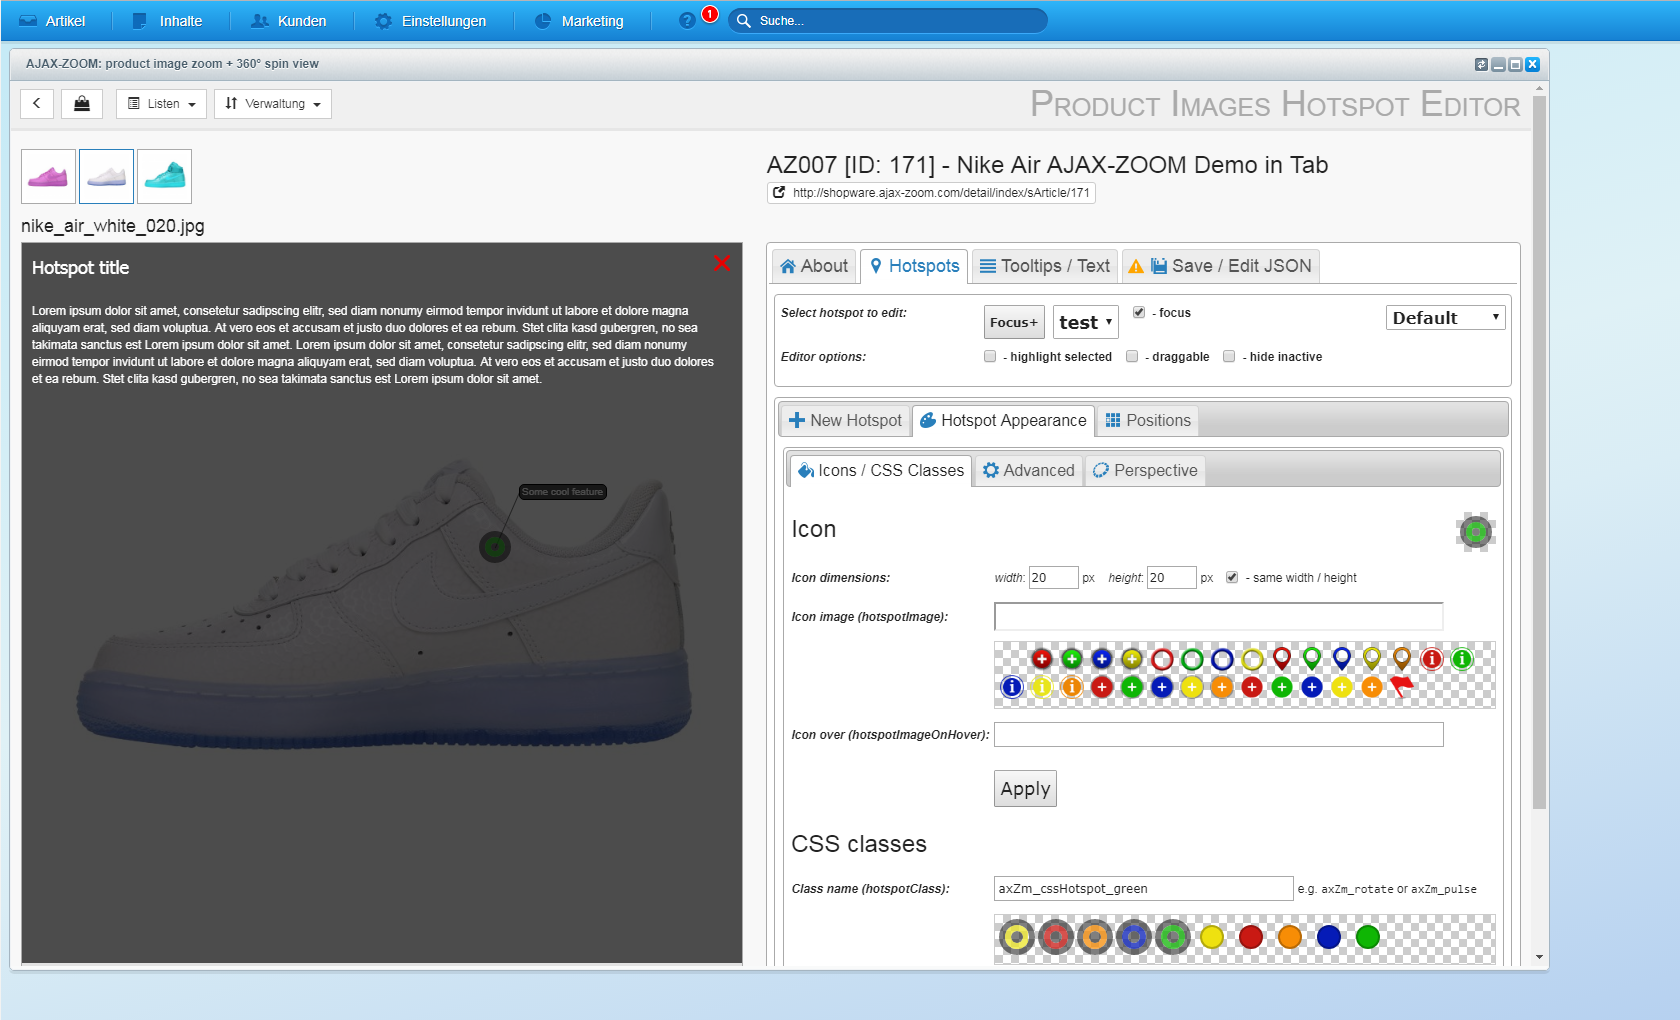This screenshot has height=1020, width=1680.
Task: Choose the green map pin icon
Action: coord(1312,658)
